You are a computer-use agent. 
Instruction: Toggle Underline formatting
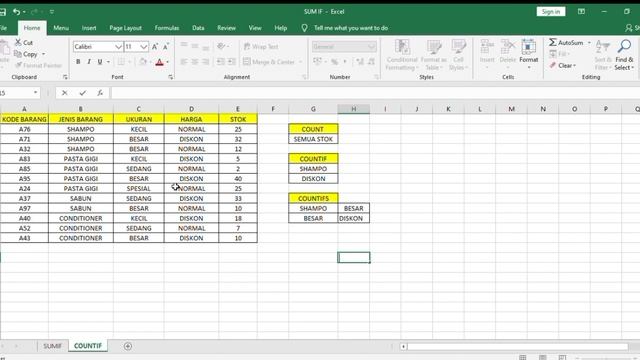tap(100, 62)
